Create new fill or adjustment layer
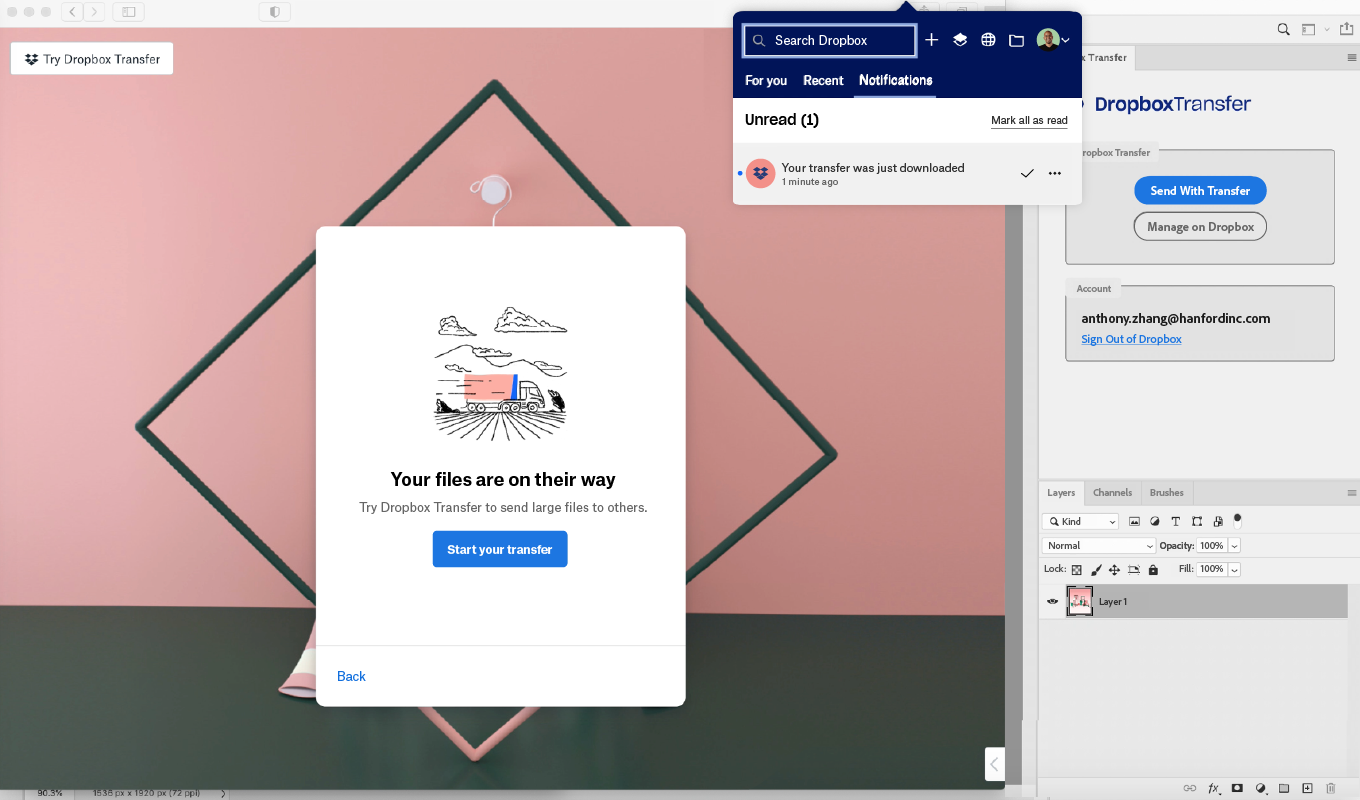 click(x=1261, y=788)
